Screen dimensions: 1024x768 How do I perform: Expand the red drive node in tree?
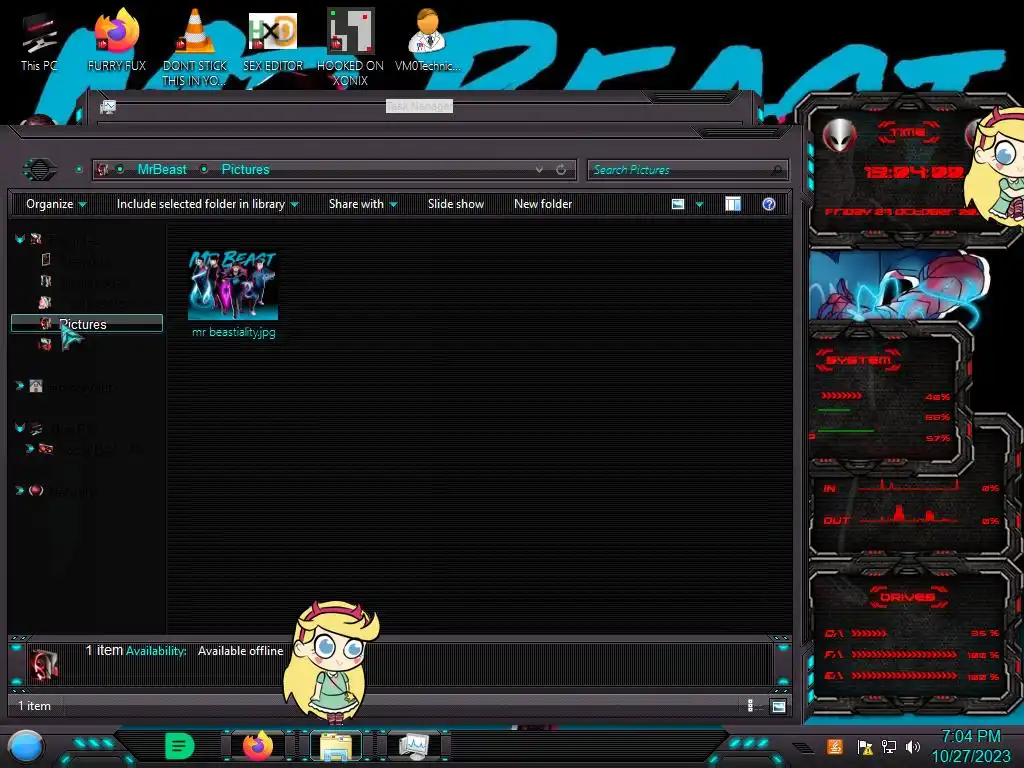(29, 449)
